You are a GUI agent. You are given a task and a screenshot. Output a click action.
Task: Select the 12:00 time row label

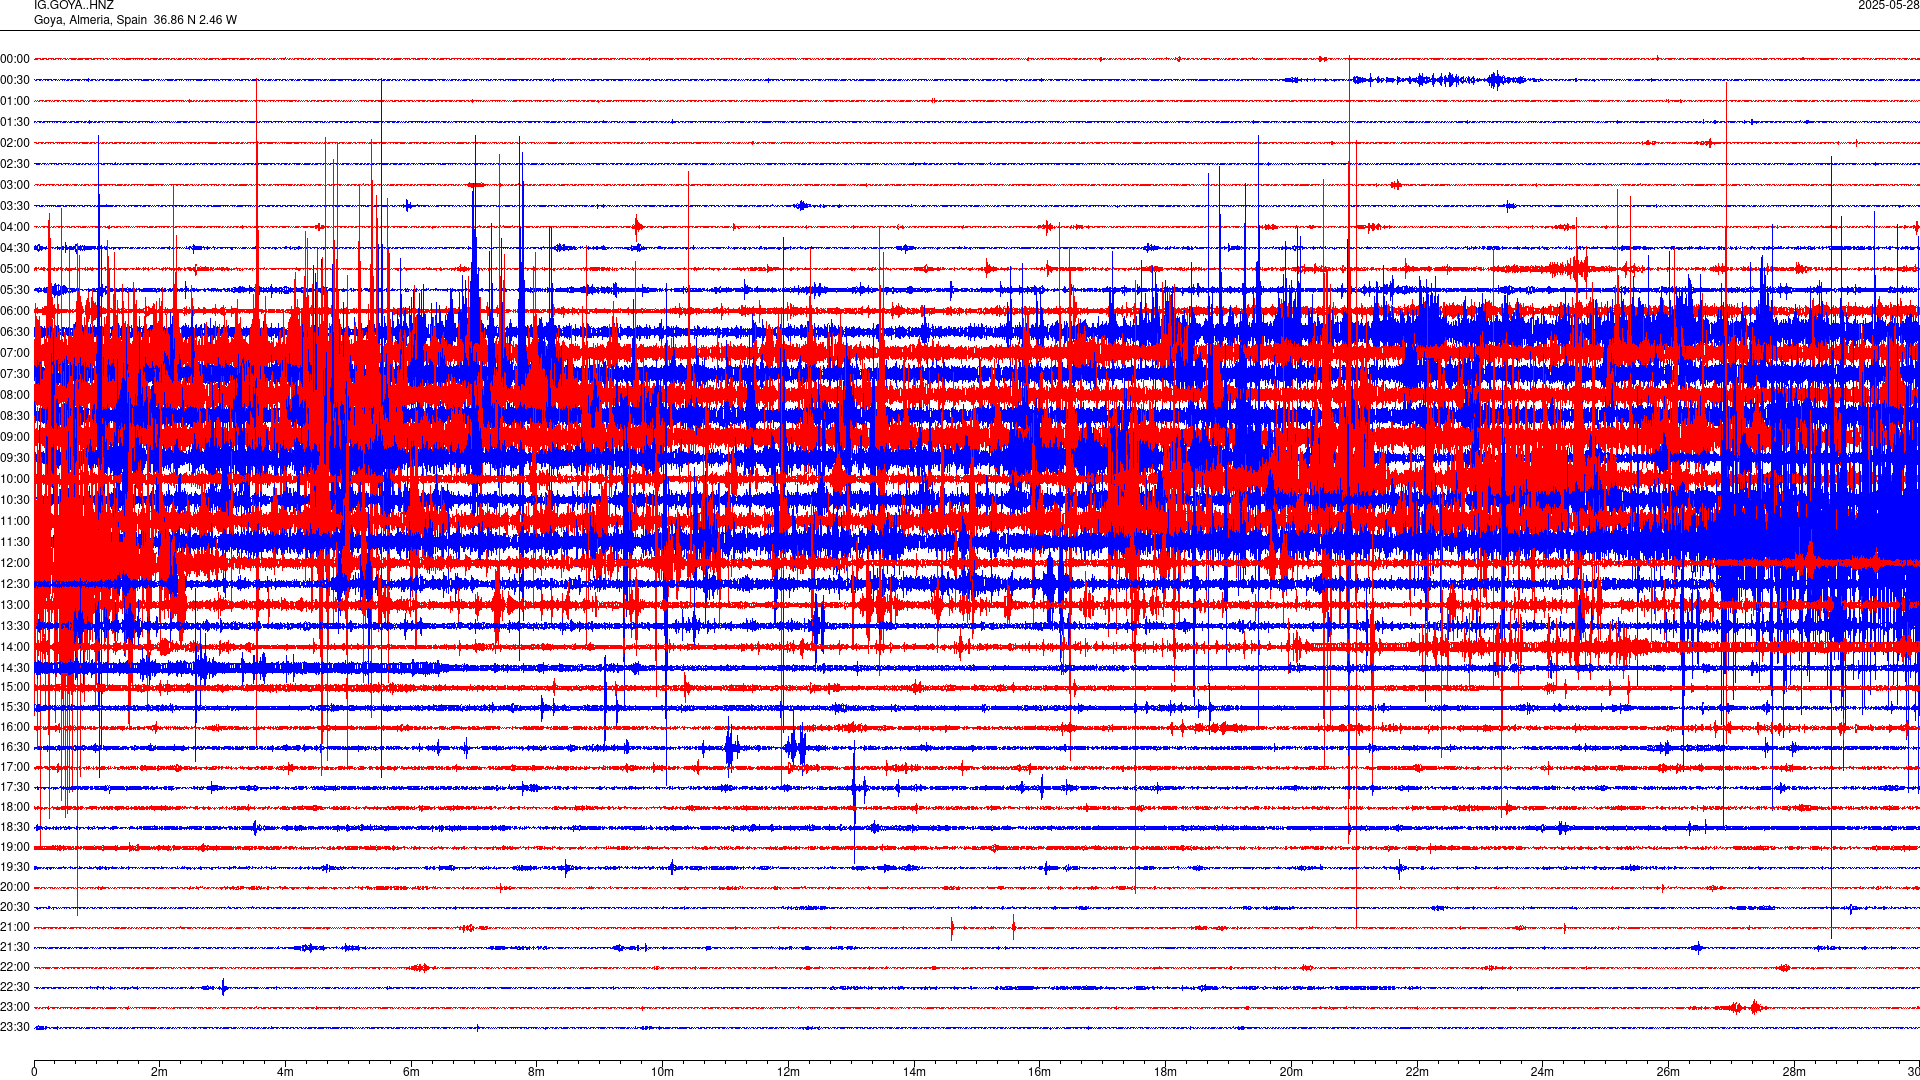point(15,563)
